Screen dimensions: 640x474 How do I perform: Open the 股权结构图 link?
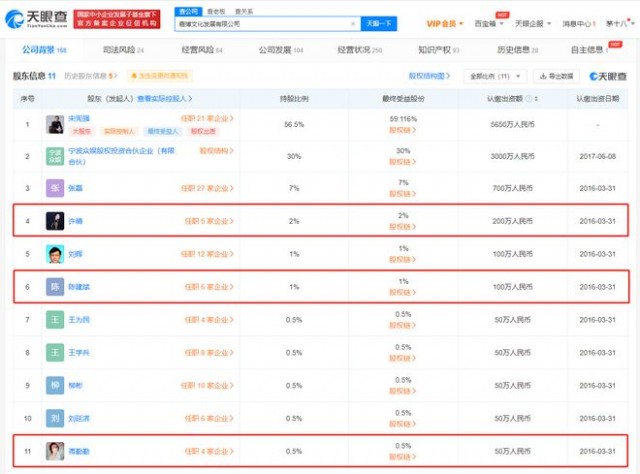429,76
